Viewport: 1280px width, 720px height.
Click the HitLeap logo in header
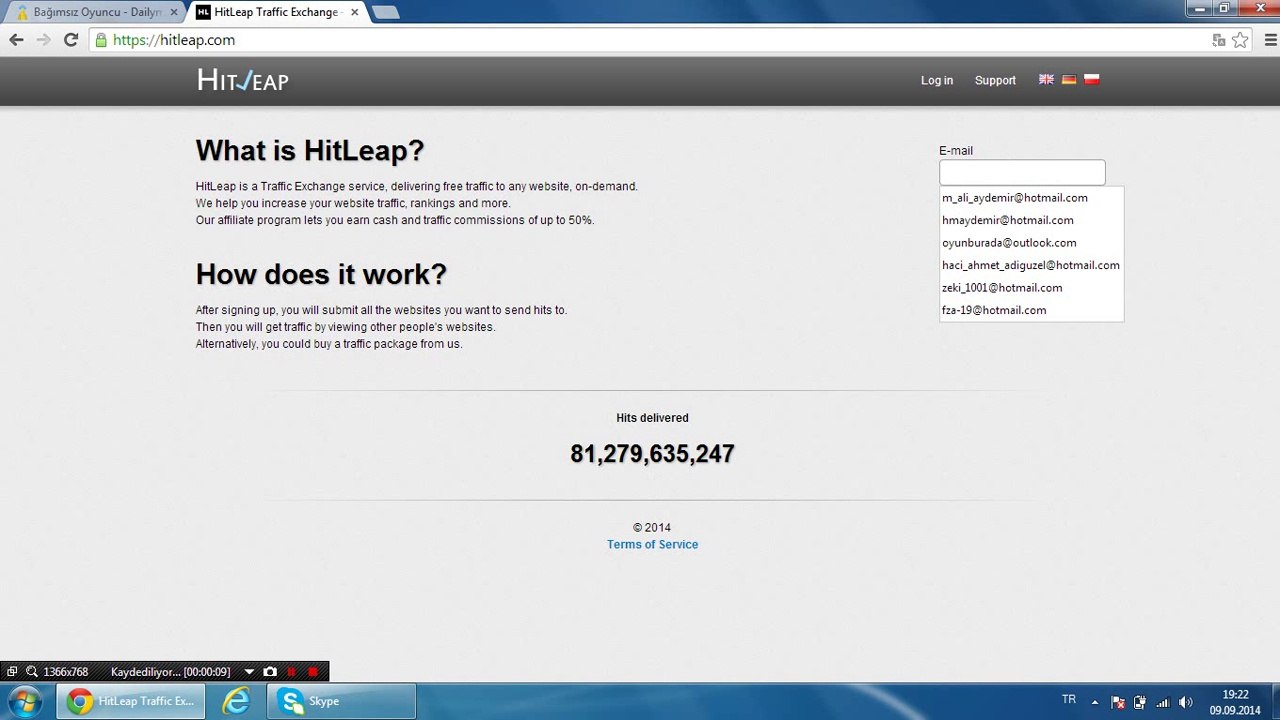pos(242,80)
